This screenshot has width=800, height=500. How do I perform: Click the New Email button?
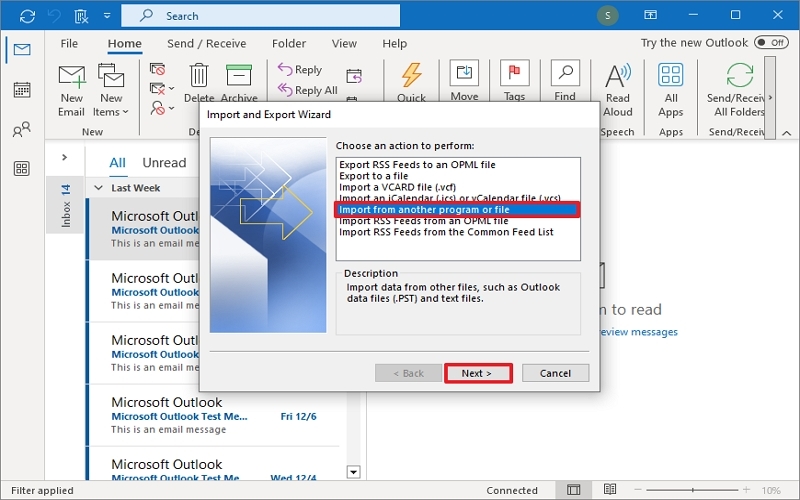point(71,91)
